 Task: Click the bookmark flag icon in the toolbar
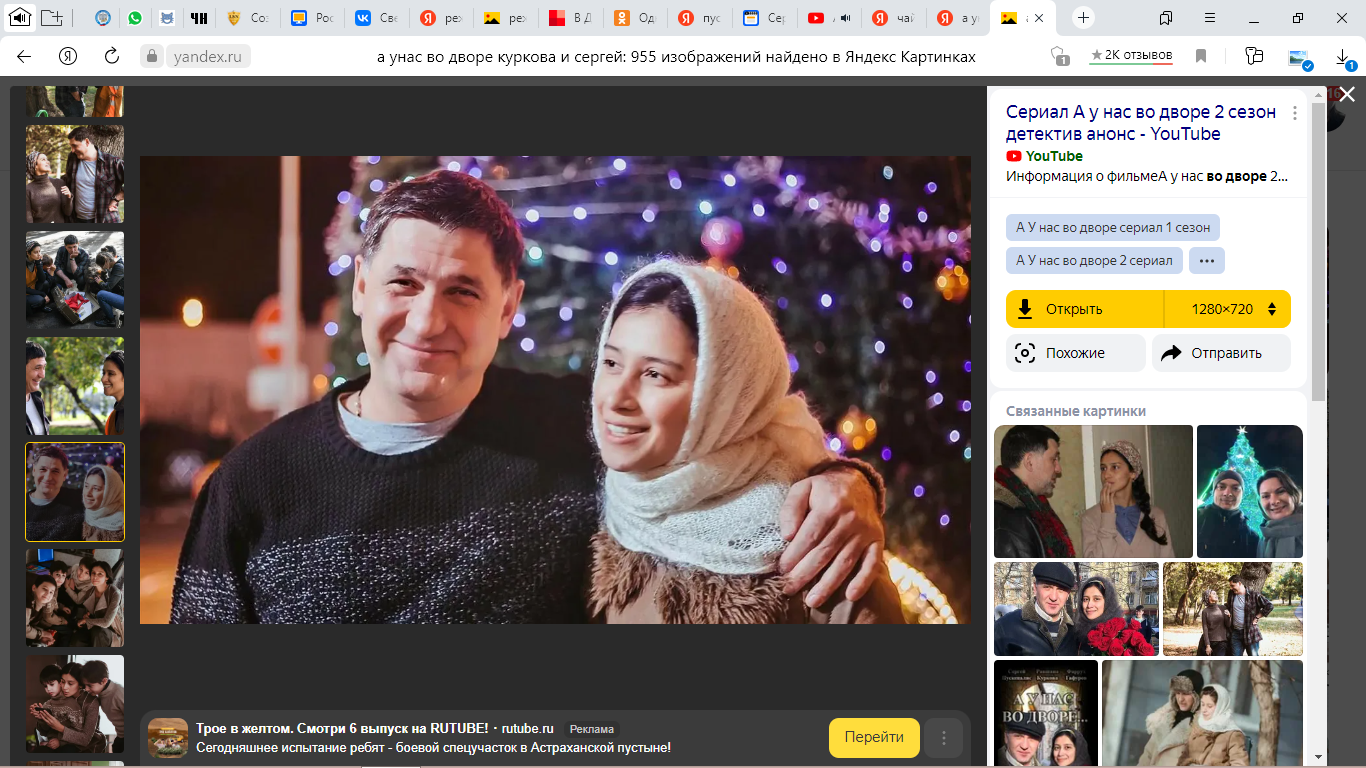1201,56
